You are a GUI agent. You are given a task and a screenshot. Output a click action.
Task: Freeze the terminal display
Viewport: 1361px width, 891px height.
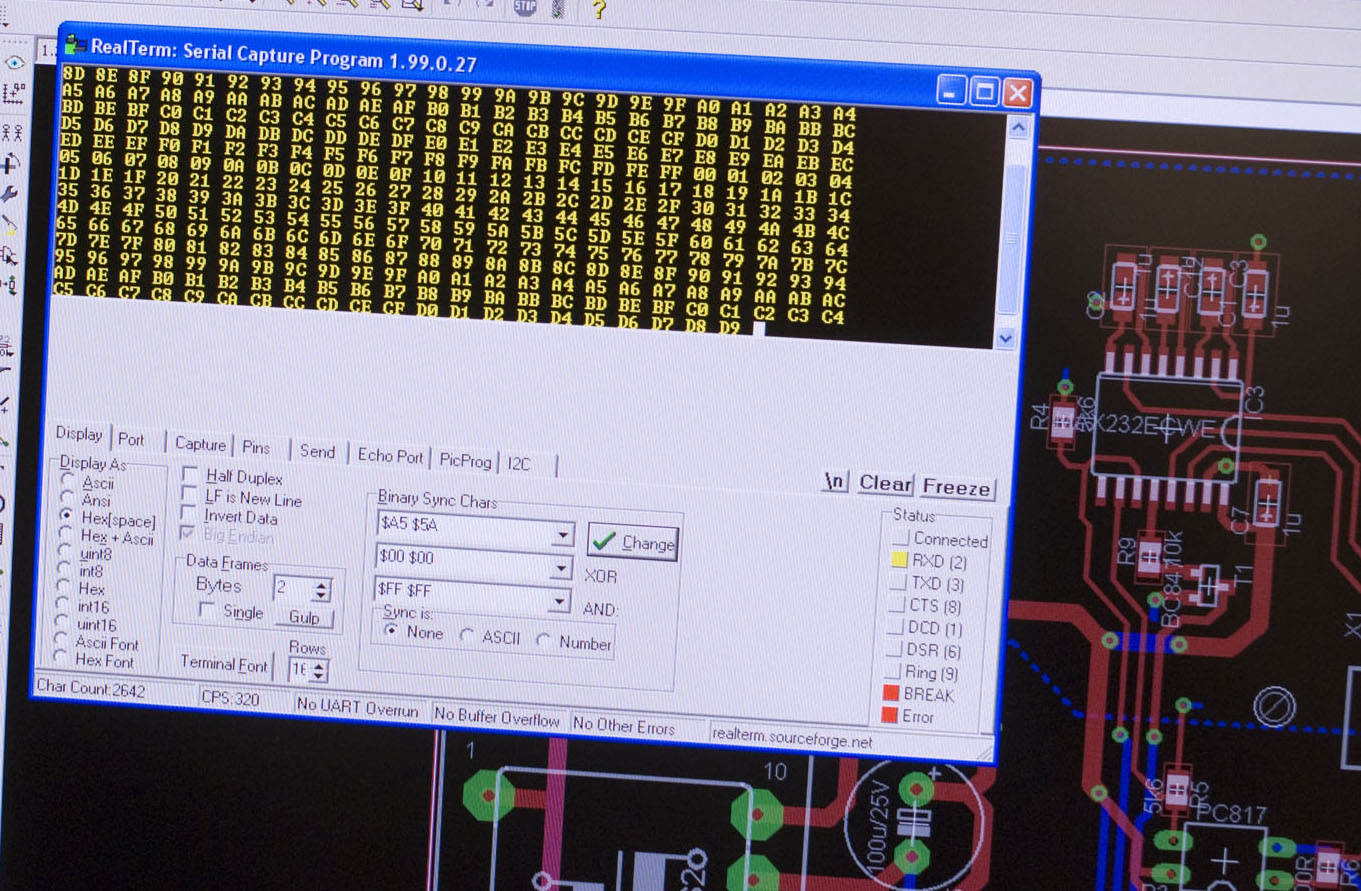pyautogui.click(x=956, y=487)
